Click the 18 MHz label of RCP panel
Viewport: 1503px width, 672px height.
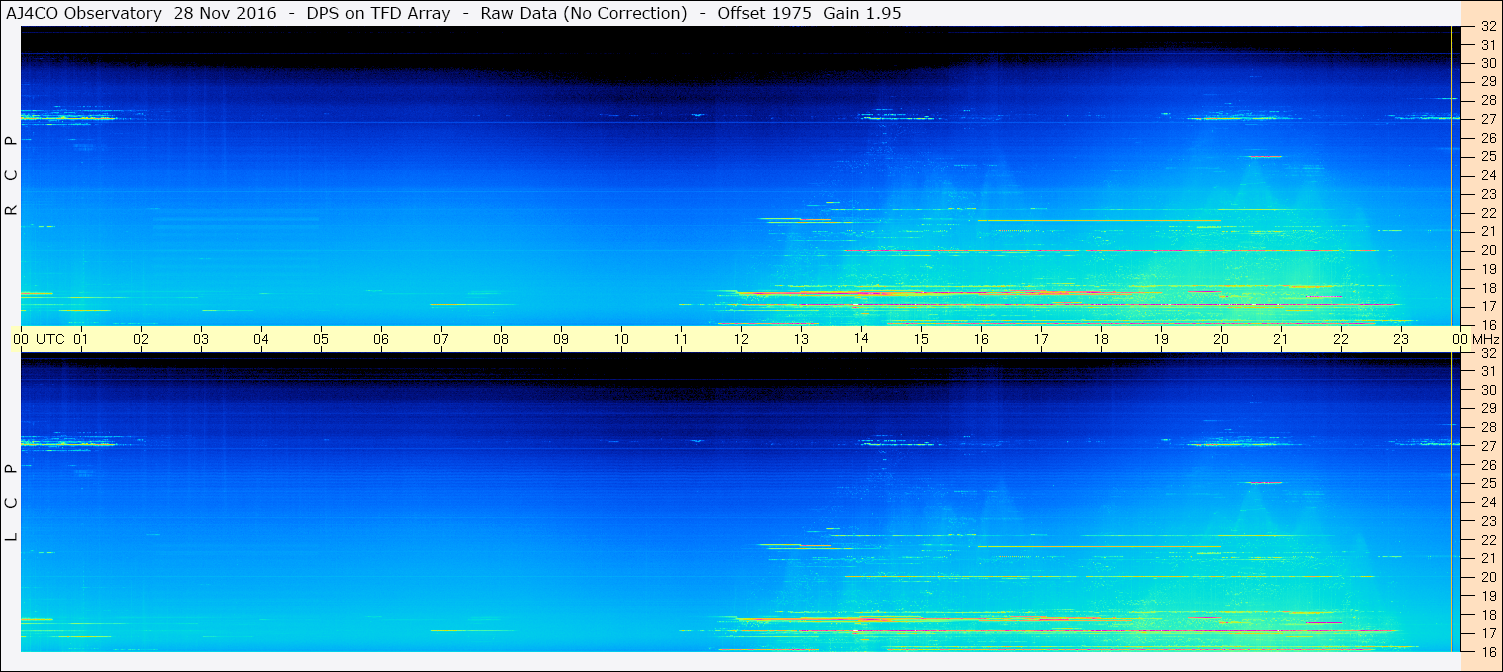1488,287
